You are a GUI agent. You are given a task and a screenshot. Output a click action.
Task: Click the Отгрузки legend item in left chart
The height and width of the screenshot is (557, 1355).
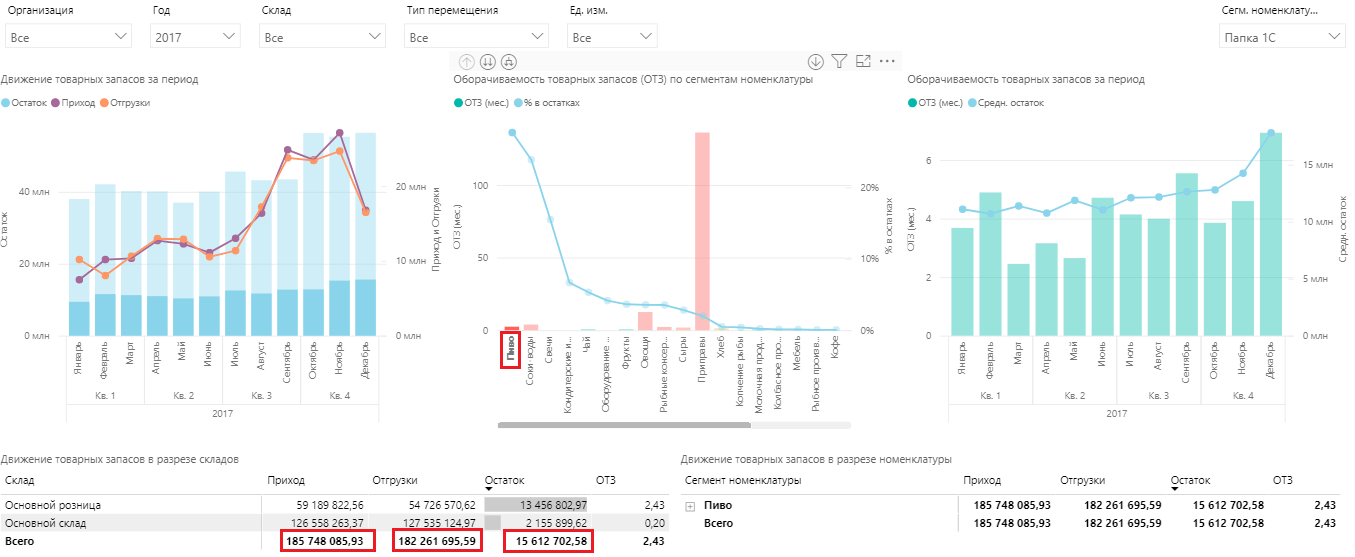point(125,103)
